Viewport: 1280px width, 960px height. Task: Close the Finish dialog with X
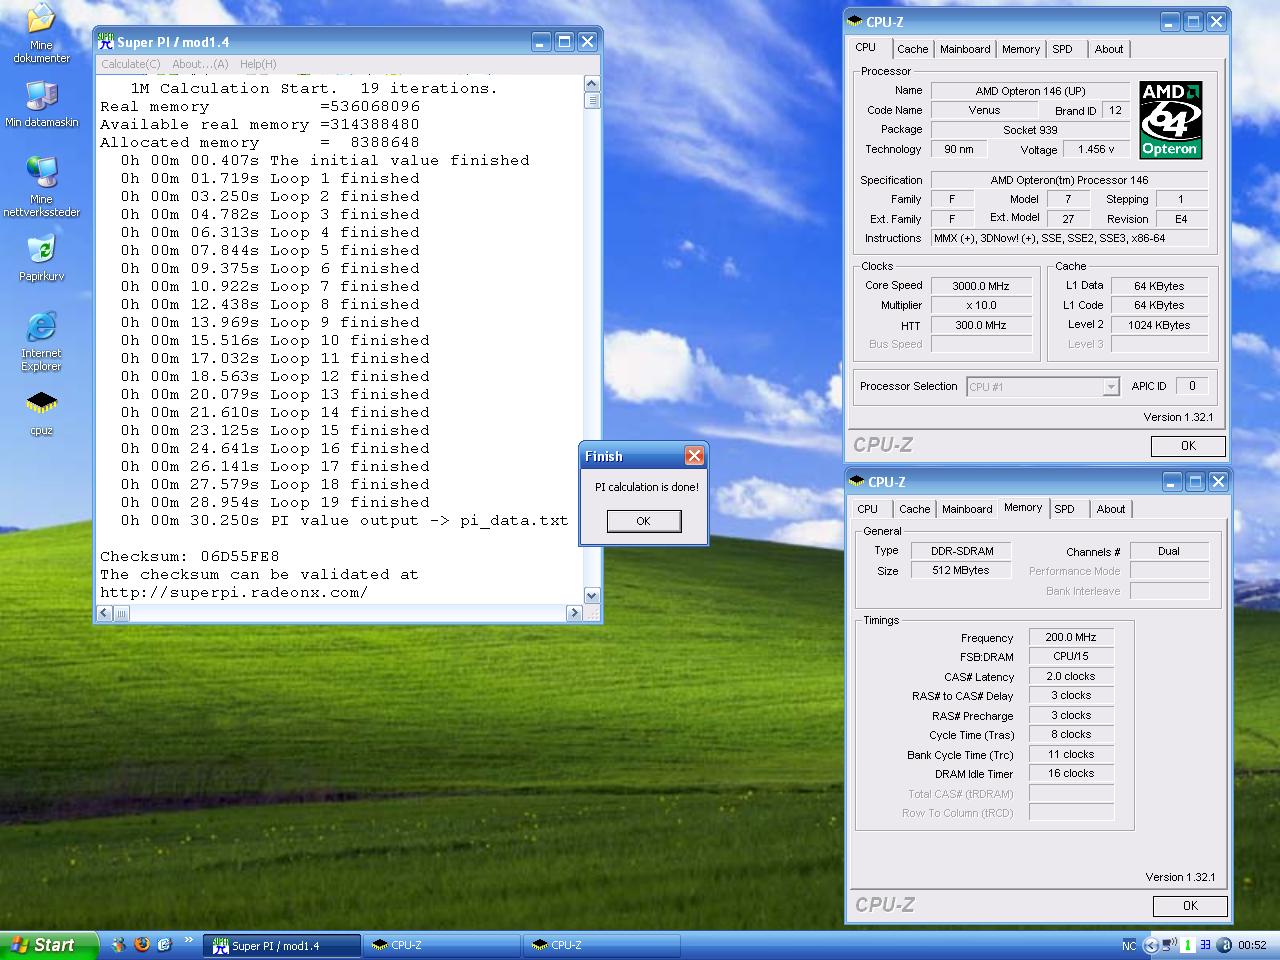click(694, 456)
